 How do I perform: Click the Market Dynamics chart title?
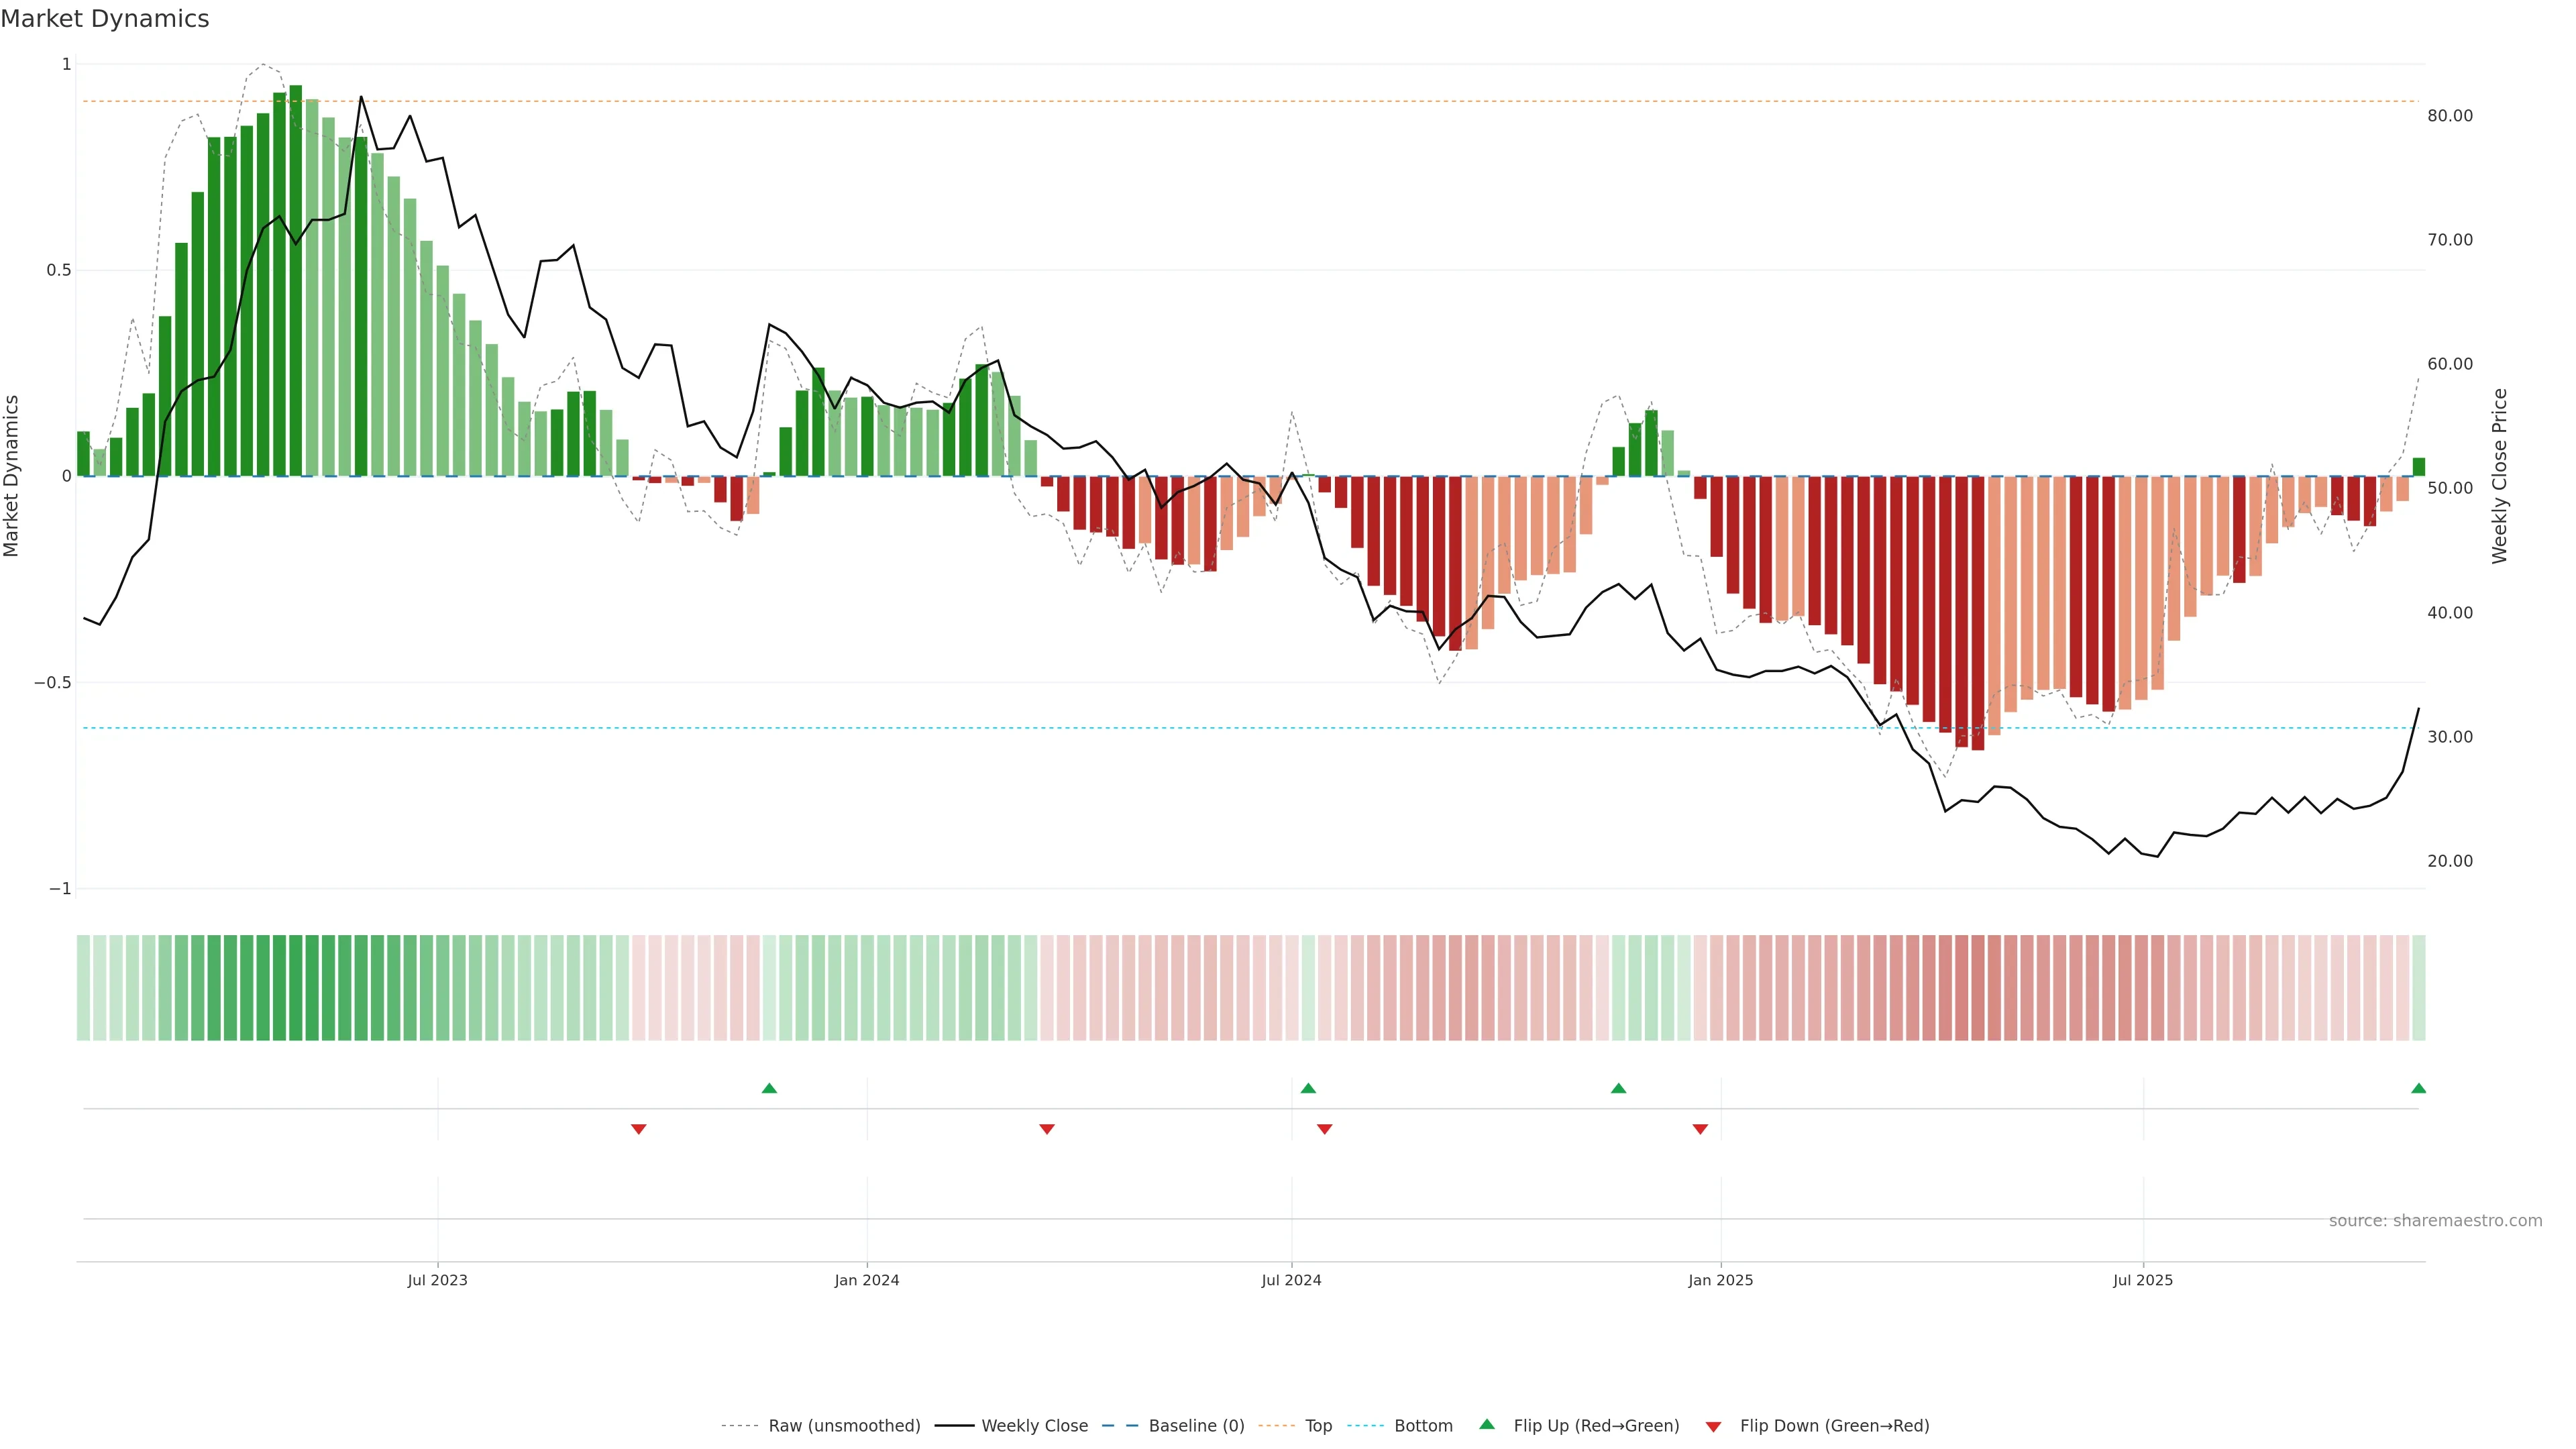(x=105, y=19)
